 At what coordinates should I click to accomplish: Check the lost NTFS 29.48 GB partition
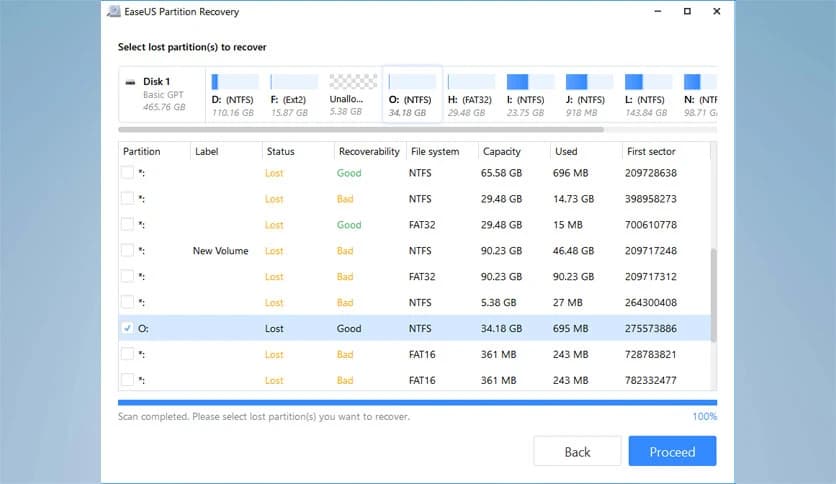coord(127,198)
